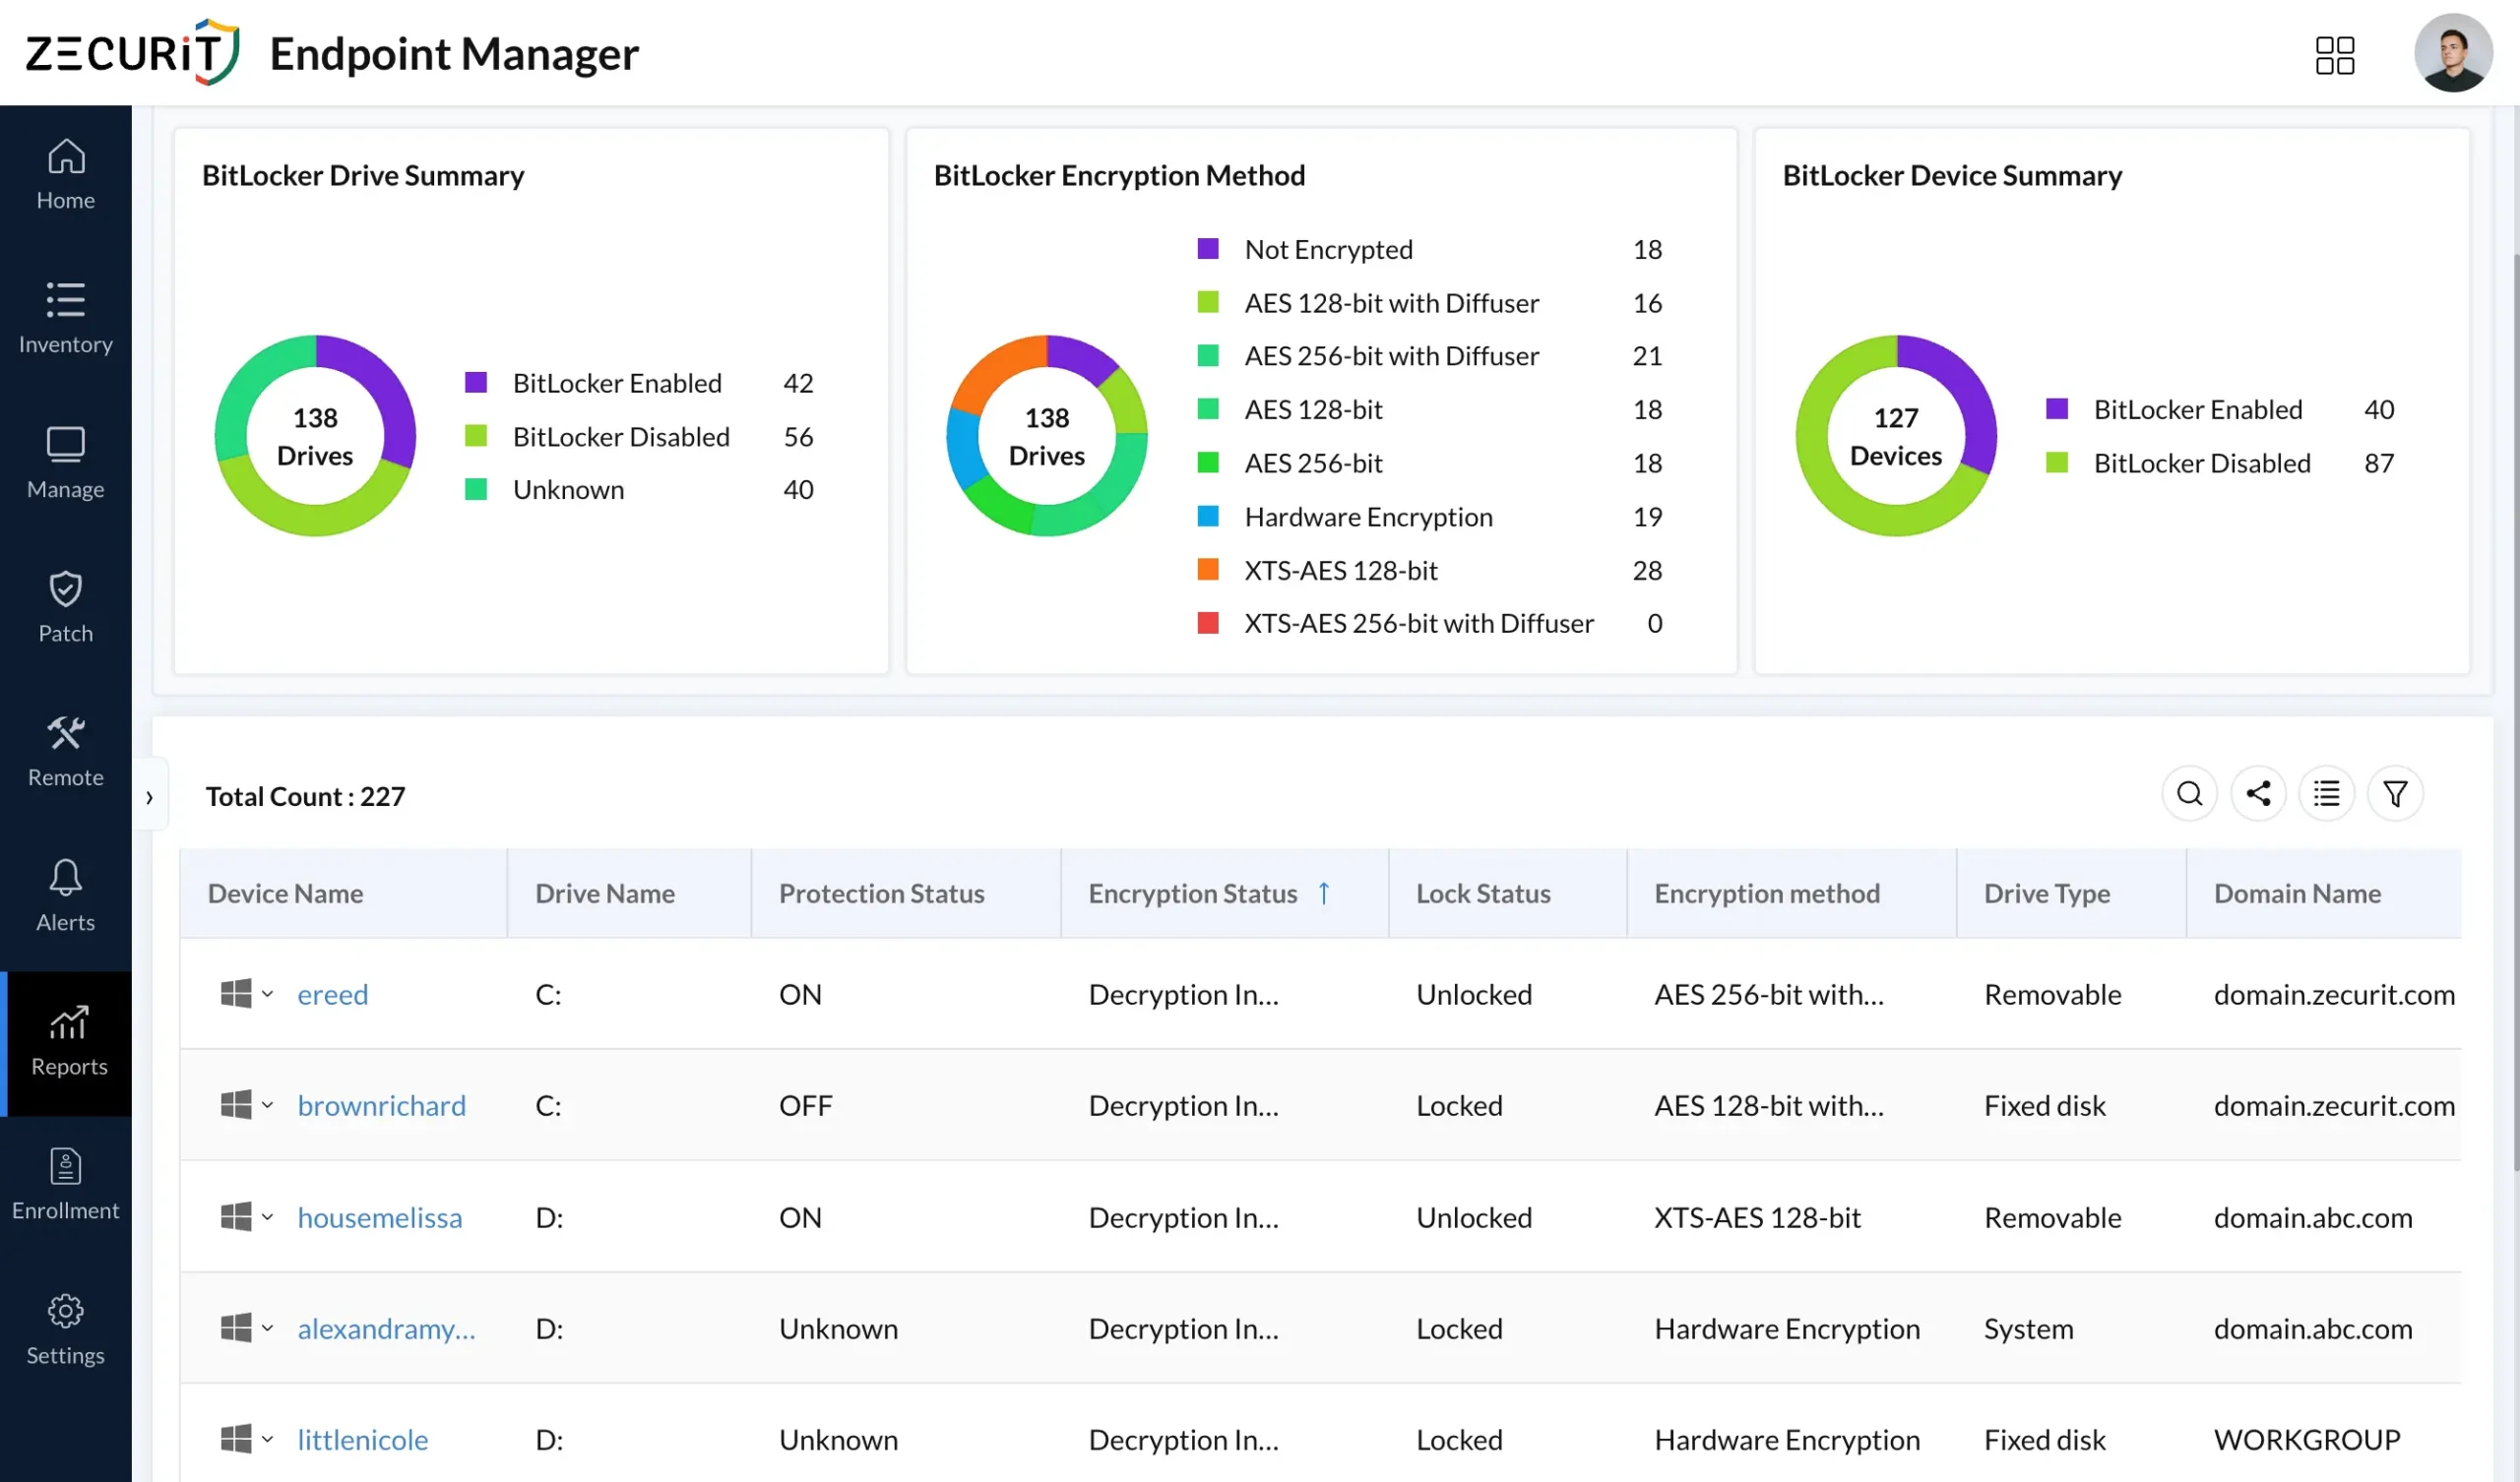The height and width of the screenshot is (1482, 2520).
Task: Open the Remote tools section
Action: 66,752
